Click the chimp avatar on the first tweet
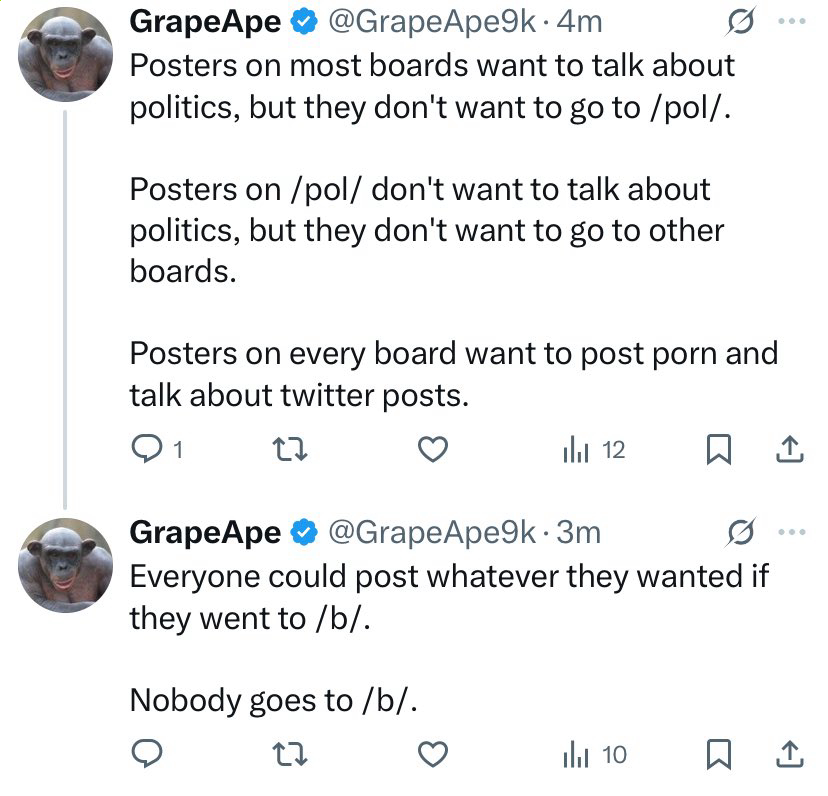This screenshot has height=796, width=828. (x=65, y=54)
